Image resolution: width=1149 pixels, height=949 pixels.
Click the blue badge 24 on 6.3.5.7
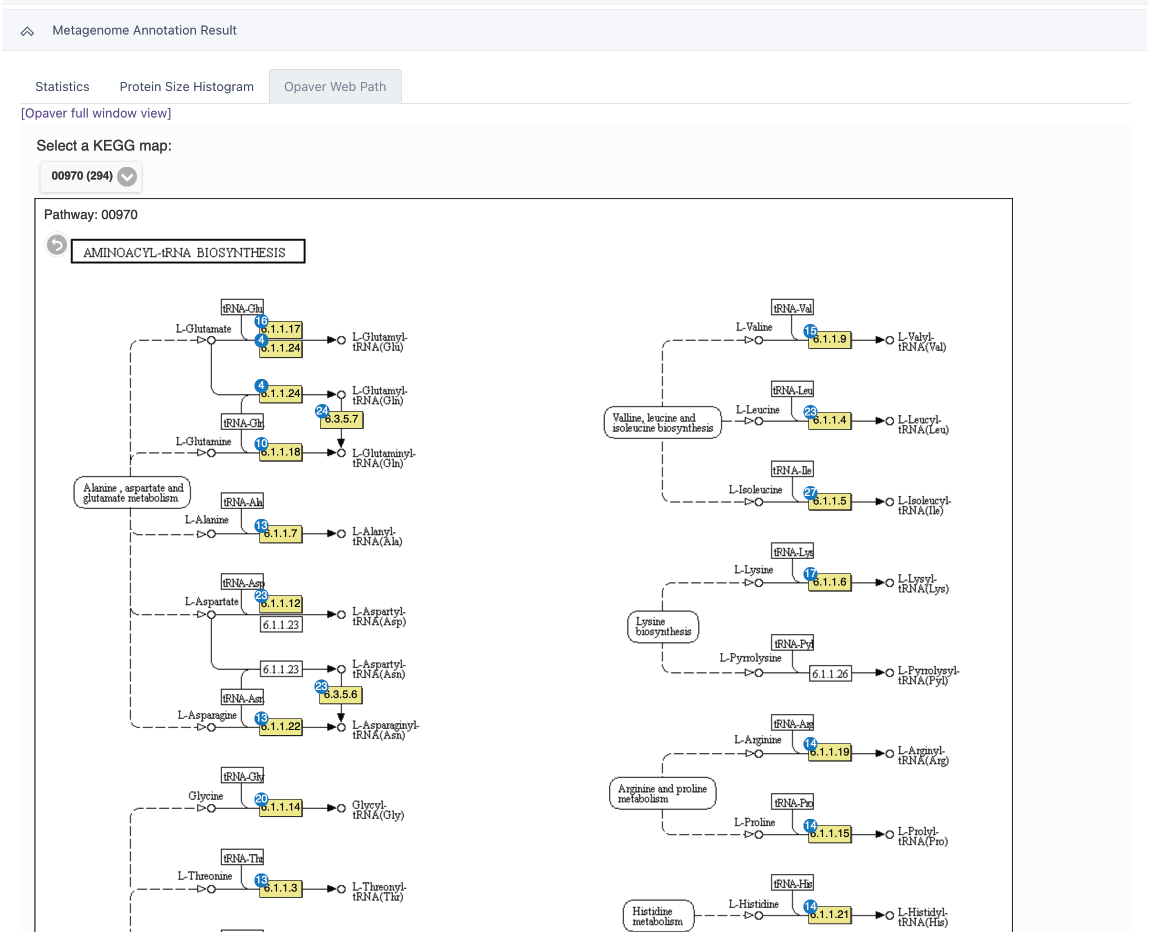(x=322, y=411)
